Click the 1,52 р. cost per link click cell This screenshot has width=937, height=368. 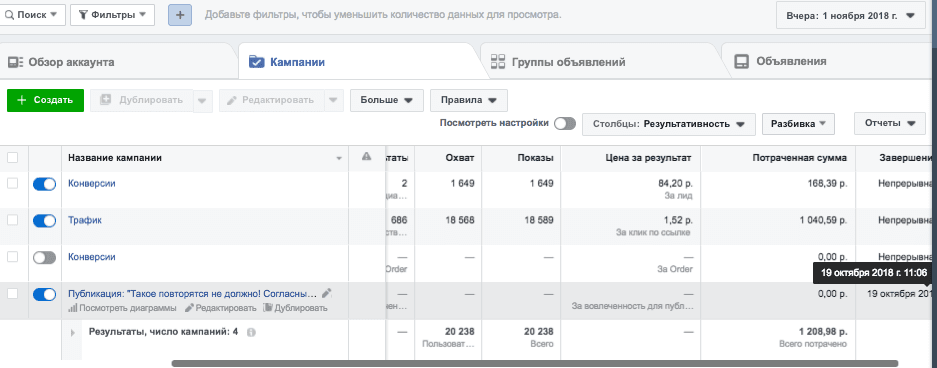point(677,220)
